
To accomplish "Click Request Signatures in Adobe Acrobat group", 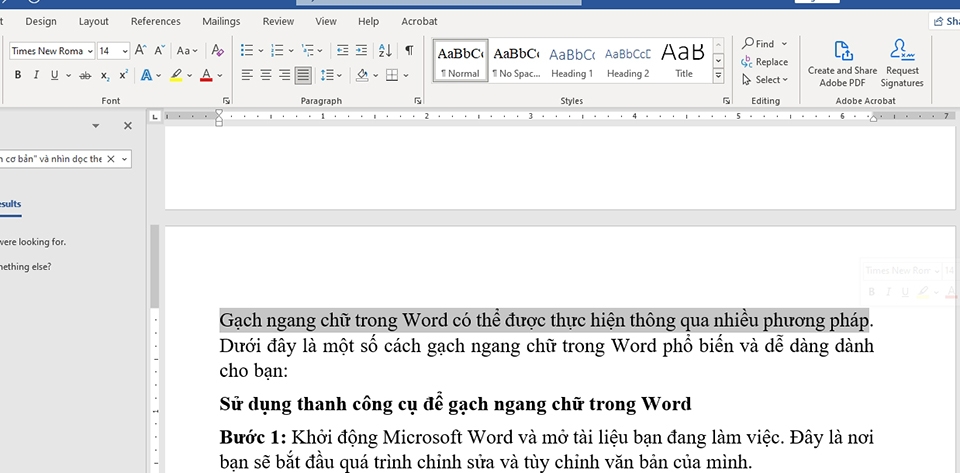I will [902, 64].
